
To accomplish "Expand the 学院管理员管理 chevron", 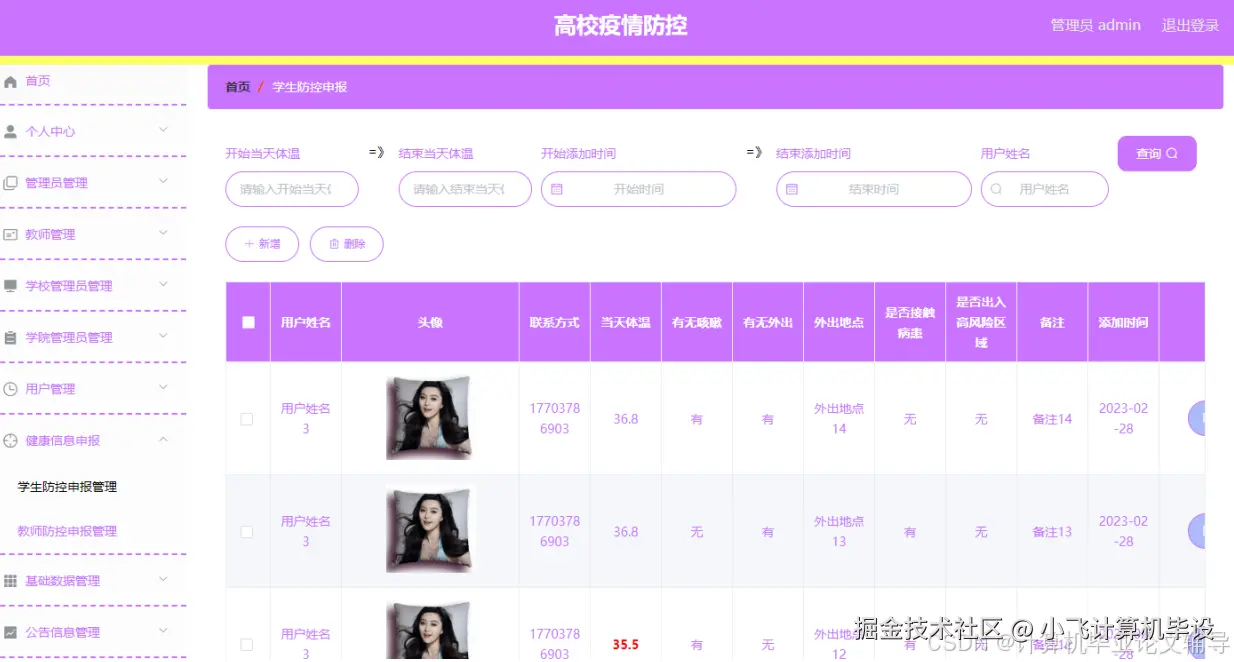I will click(163, 335).
